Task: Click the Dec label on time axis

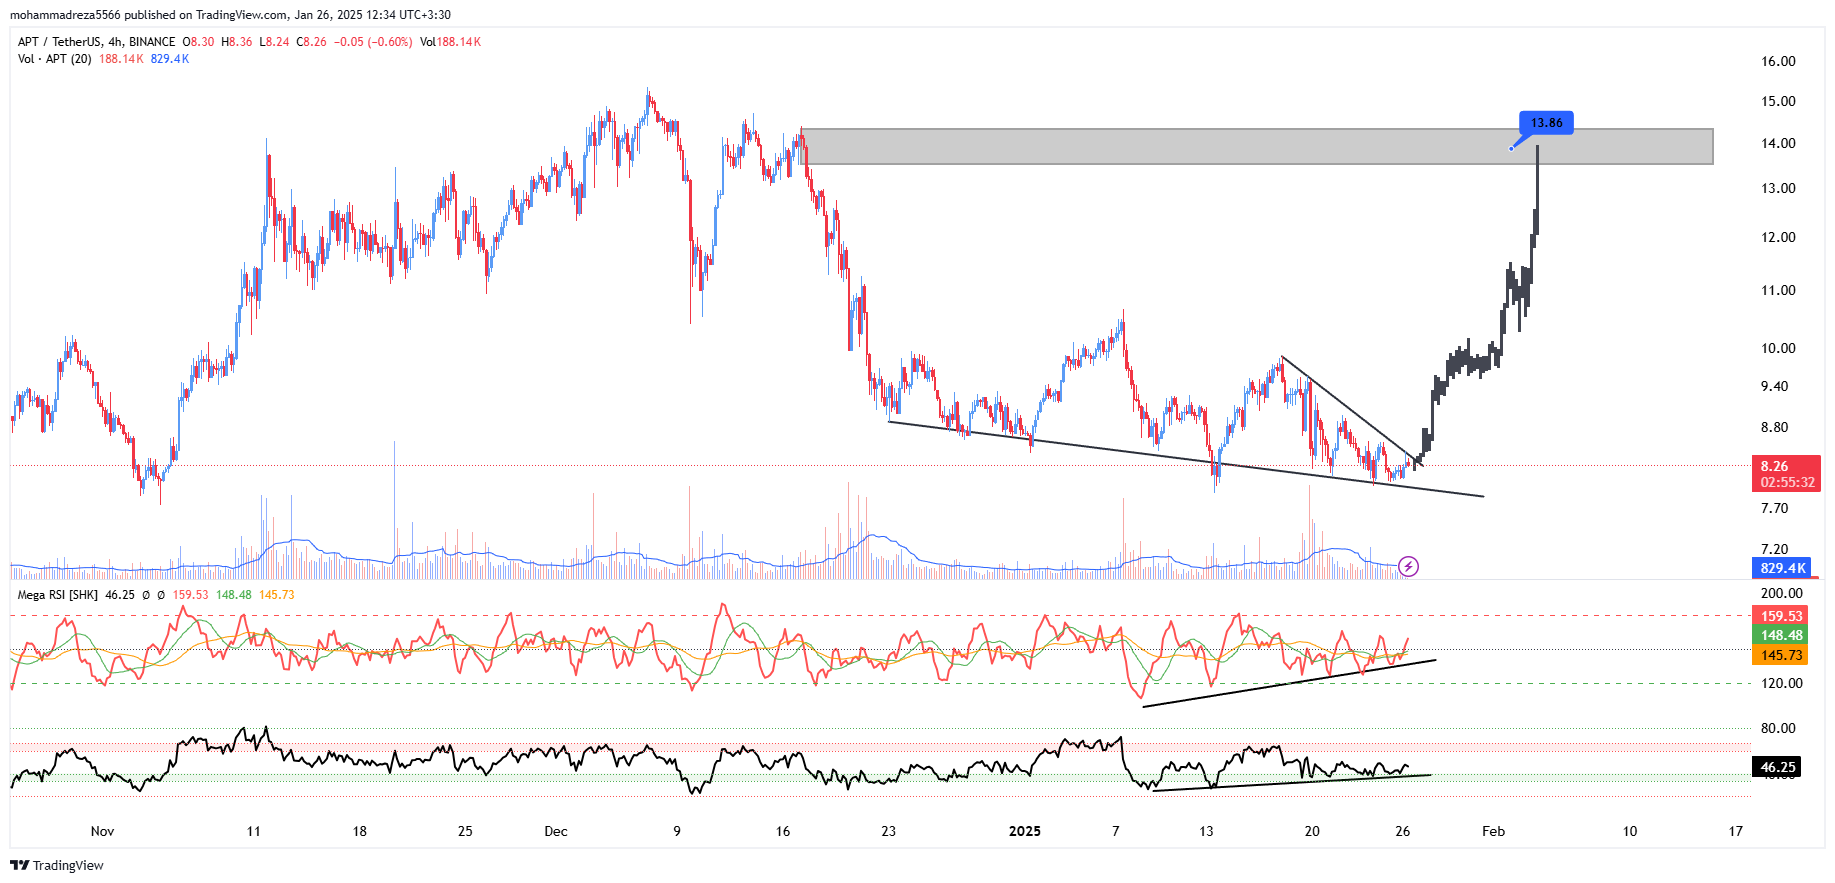Action: point(556,831)
